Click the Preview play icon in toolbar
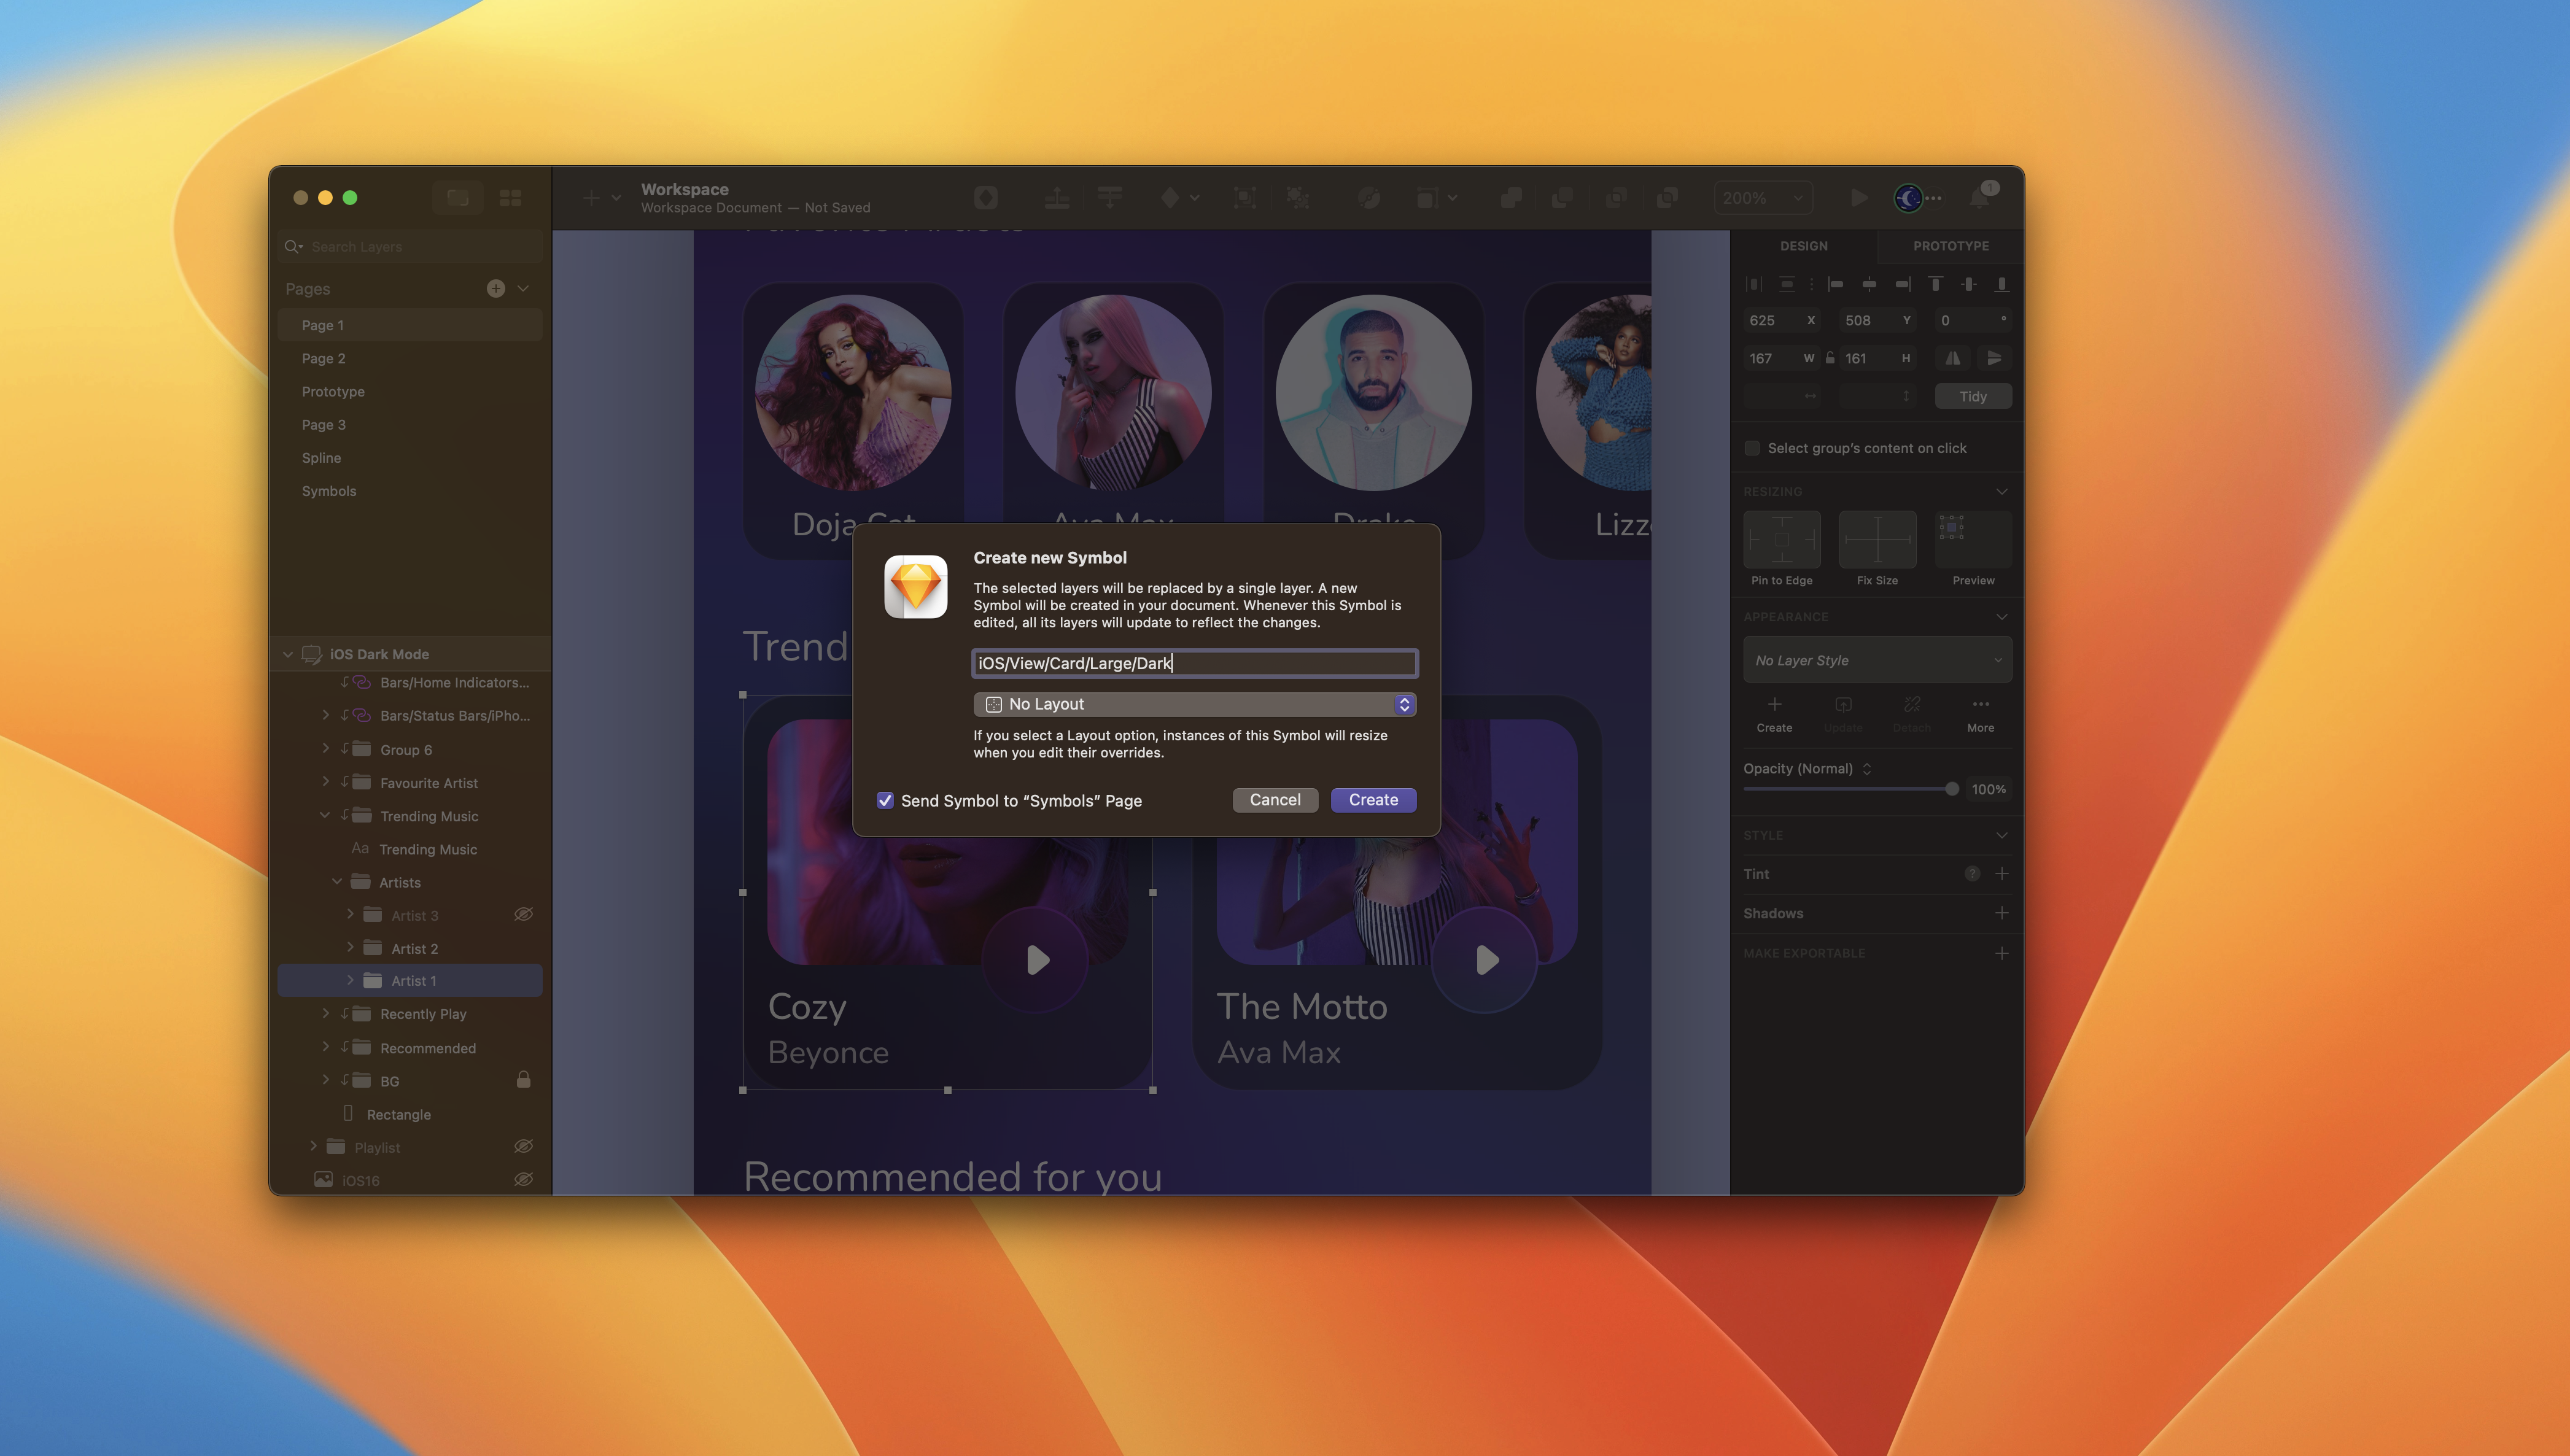The width and height of the screenshot is (2570, 1456). (1858, 198)
